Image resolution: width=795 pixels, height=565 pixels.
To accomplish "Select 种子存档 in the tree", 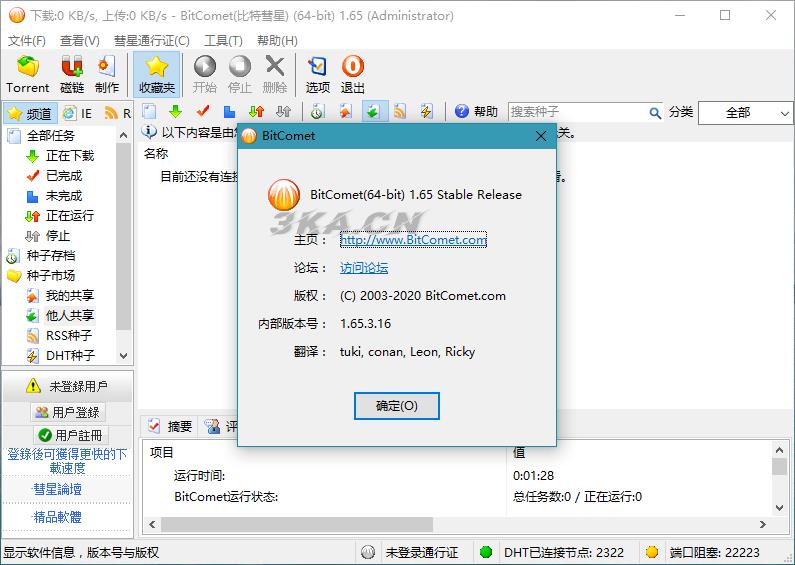I will coord(51,256).
